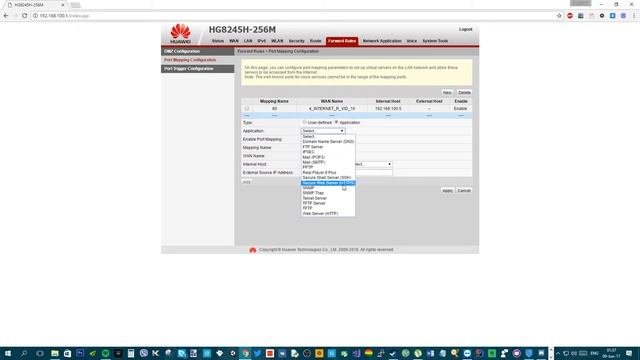This screenshot has height=360, width=640.
Task: Open the red adblock extension icon
Action: click(x=570, y=16)
